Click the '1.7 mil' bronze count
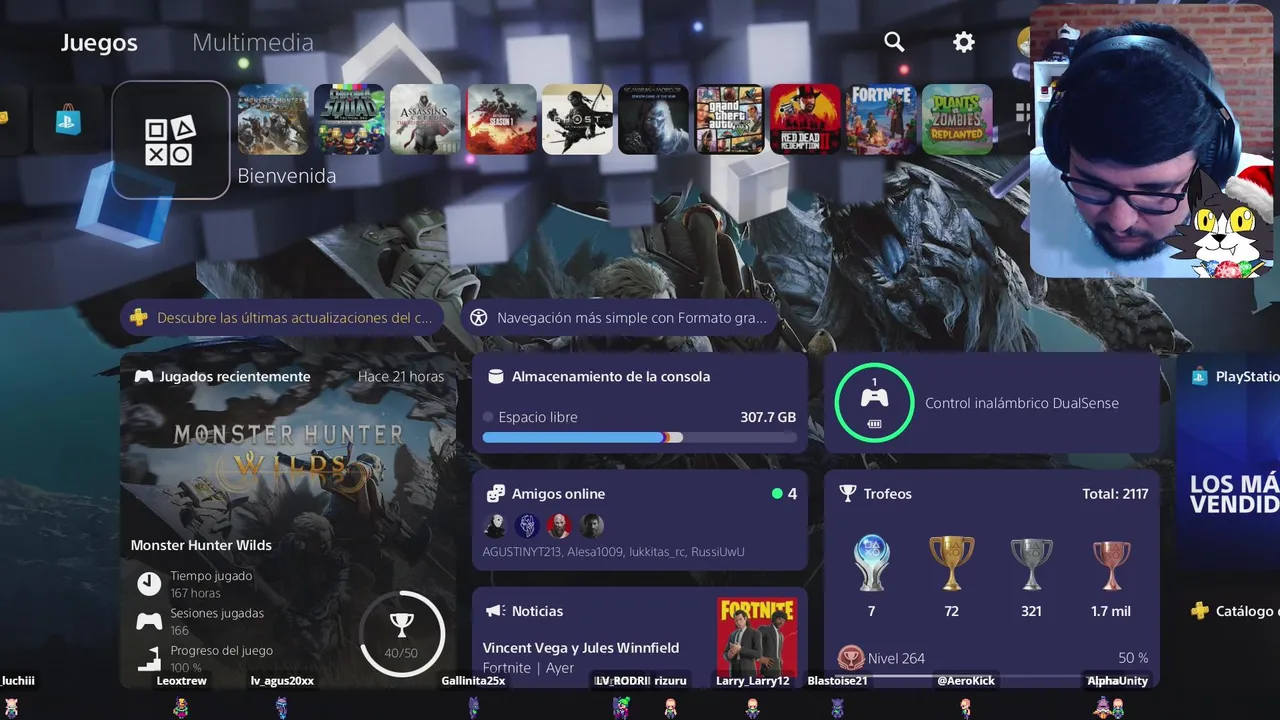Viewport: 1280px width, 720px height. 1112,611
